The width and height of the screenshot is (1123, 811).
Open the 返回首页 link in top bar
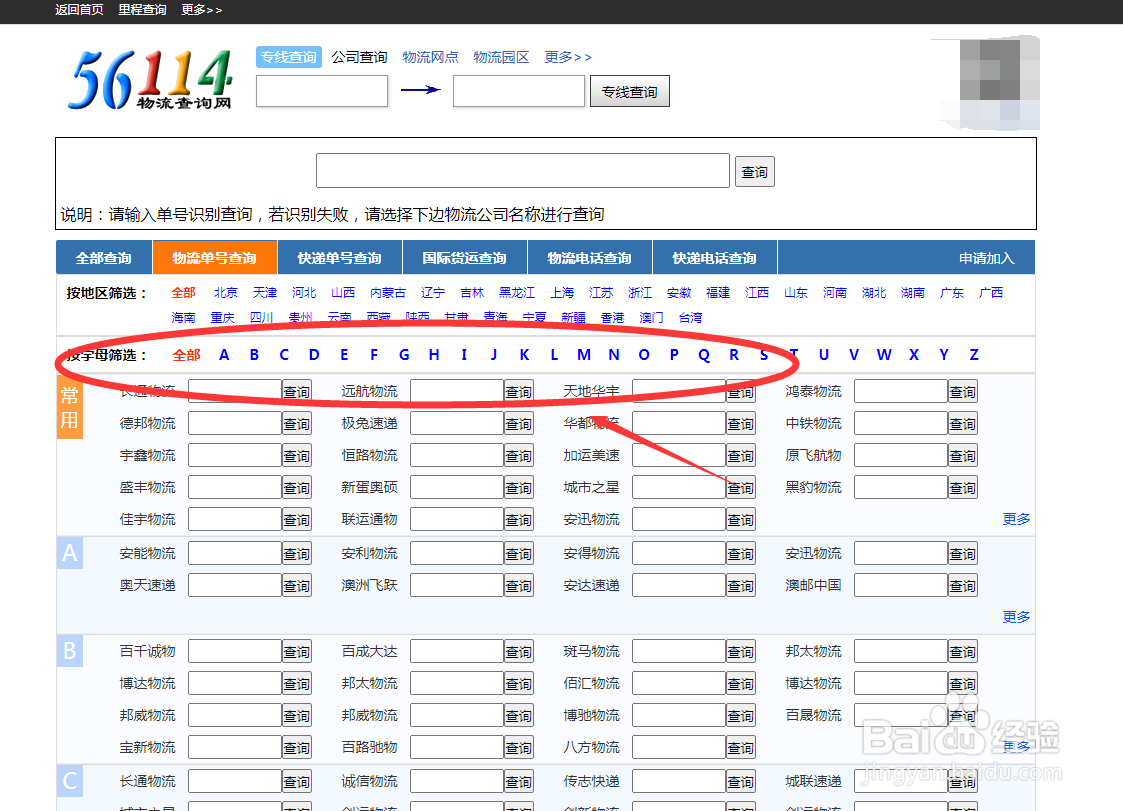coord(79,9)
